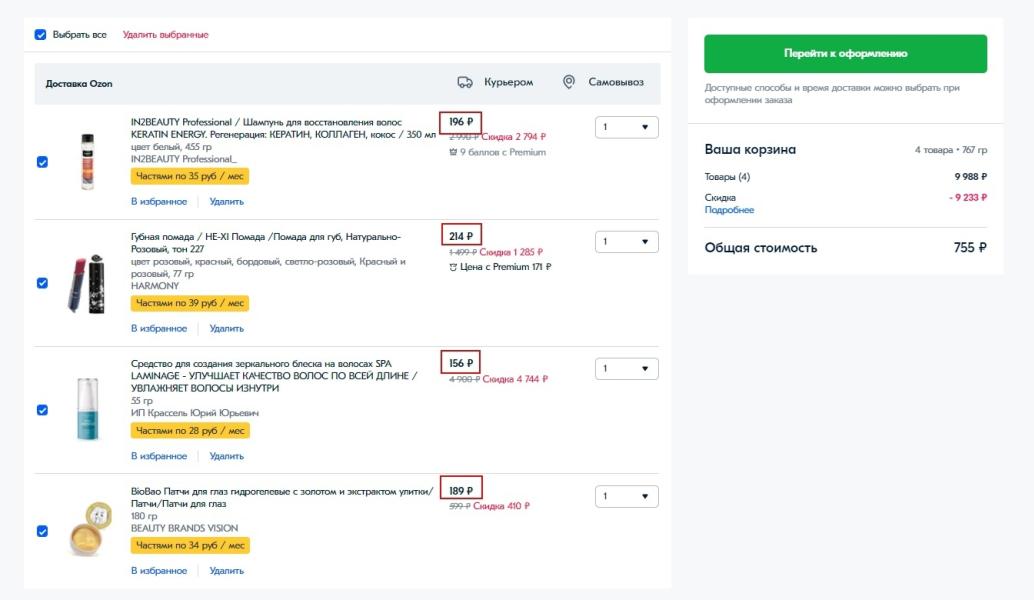The width and height of the screenshot is (1034, 600).
Task: Click the Premium points icon under shampoo price
Action: pyautogui.click(x=454, y=152)
